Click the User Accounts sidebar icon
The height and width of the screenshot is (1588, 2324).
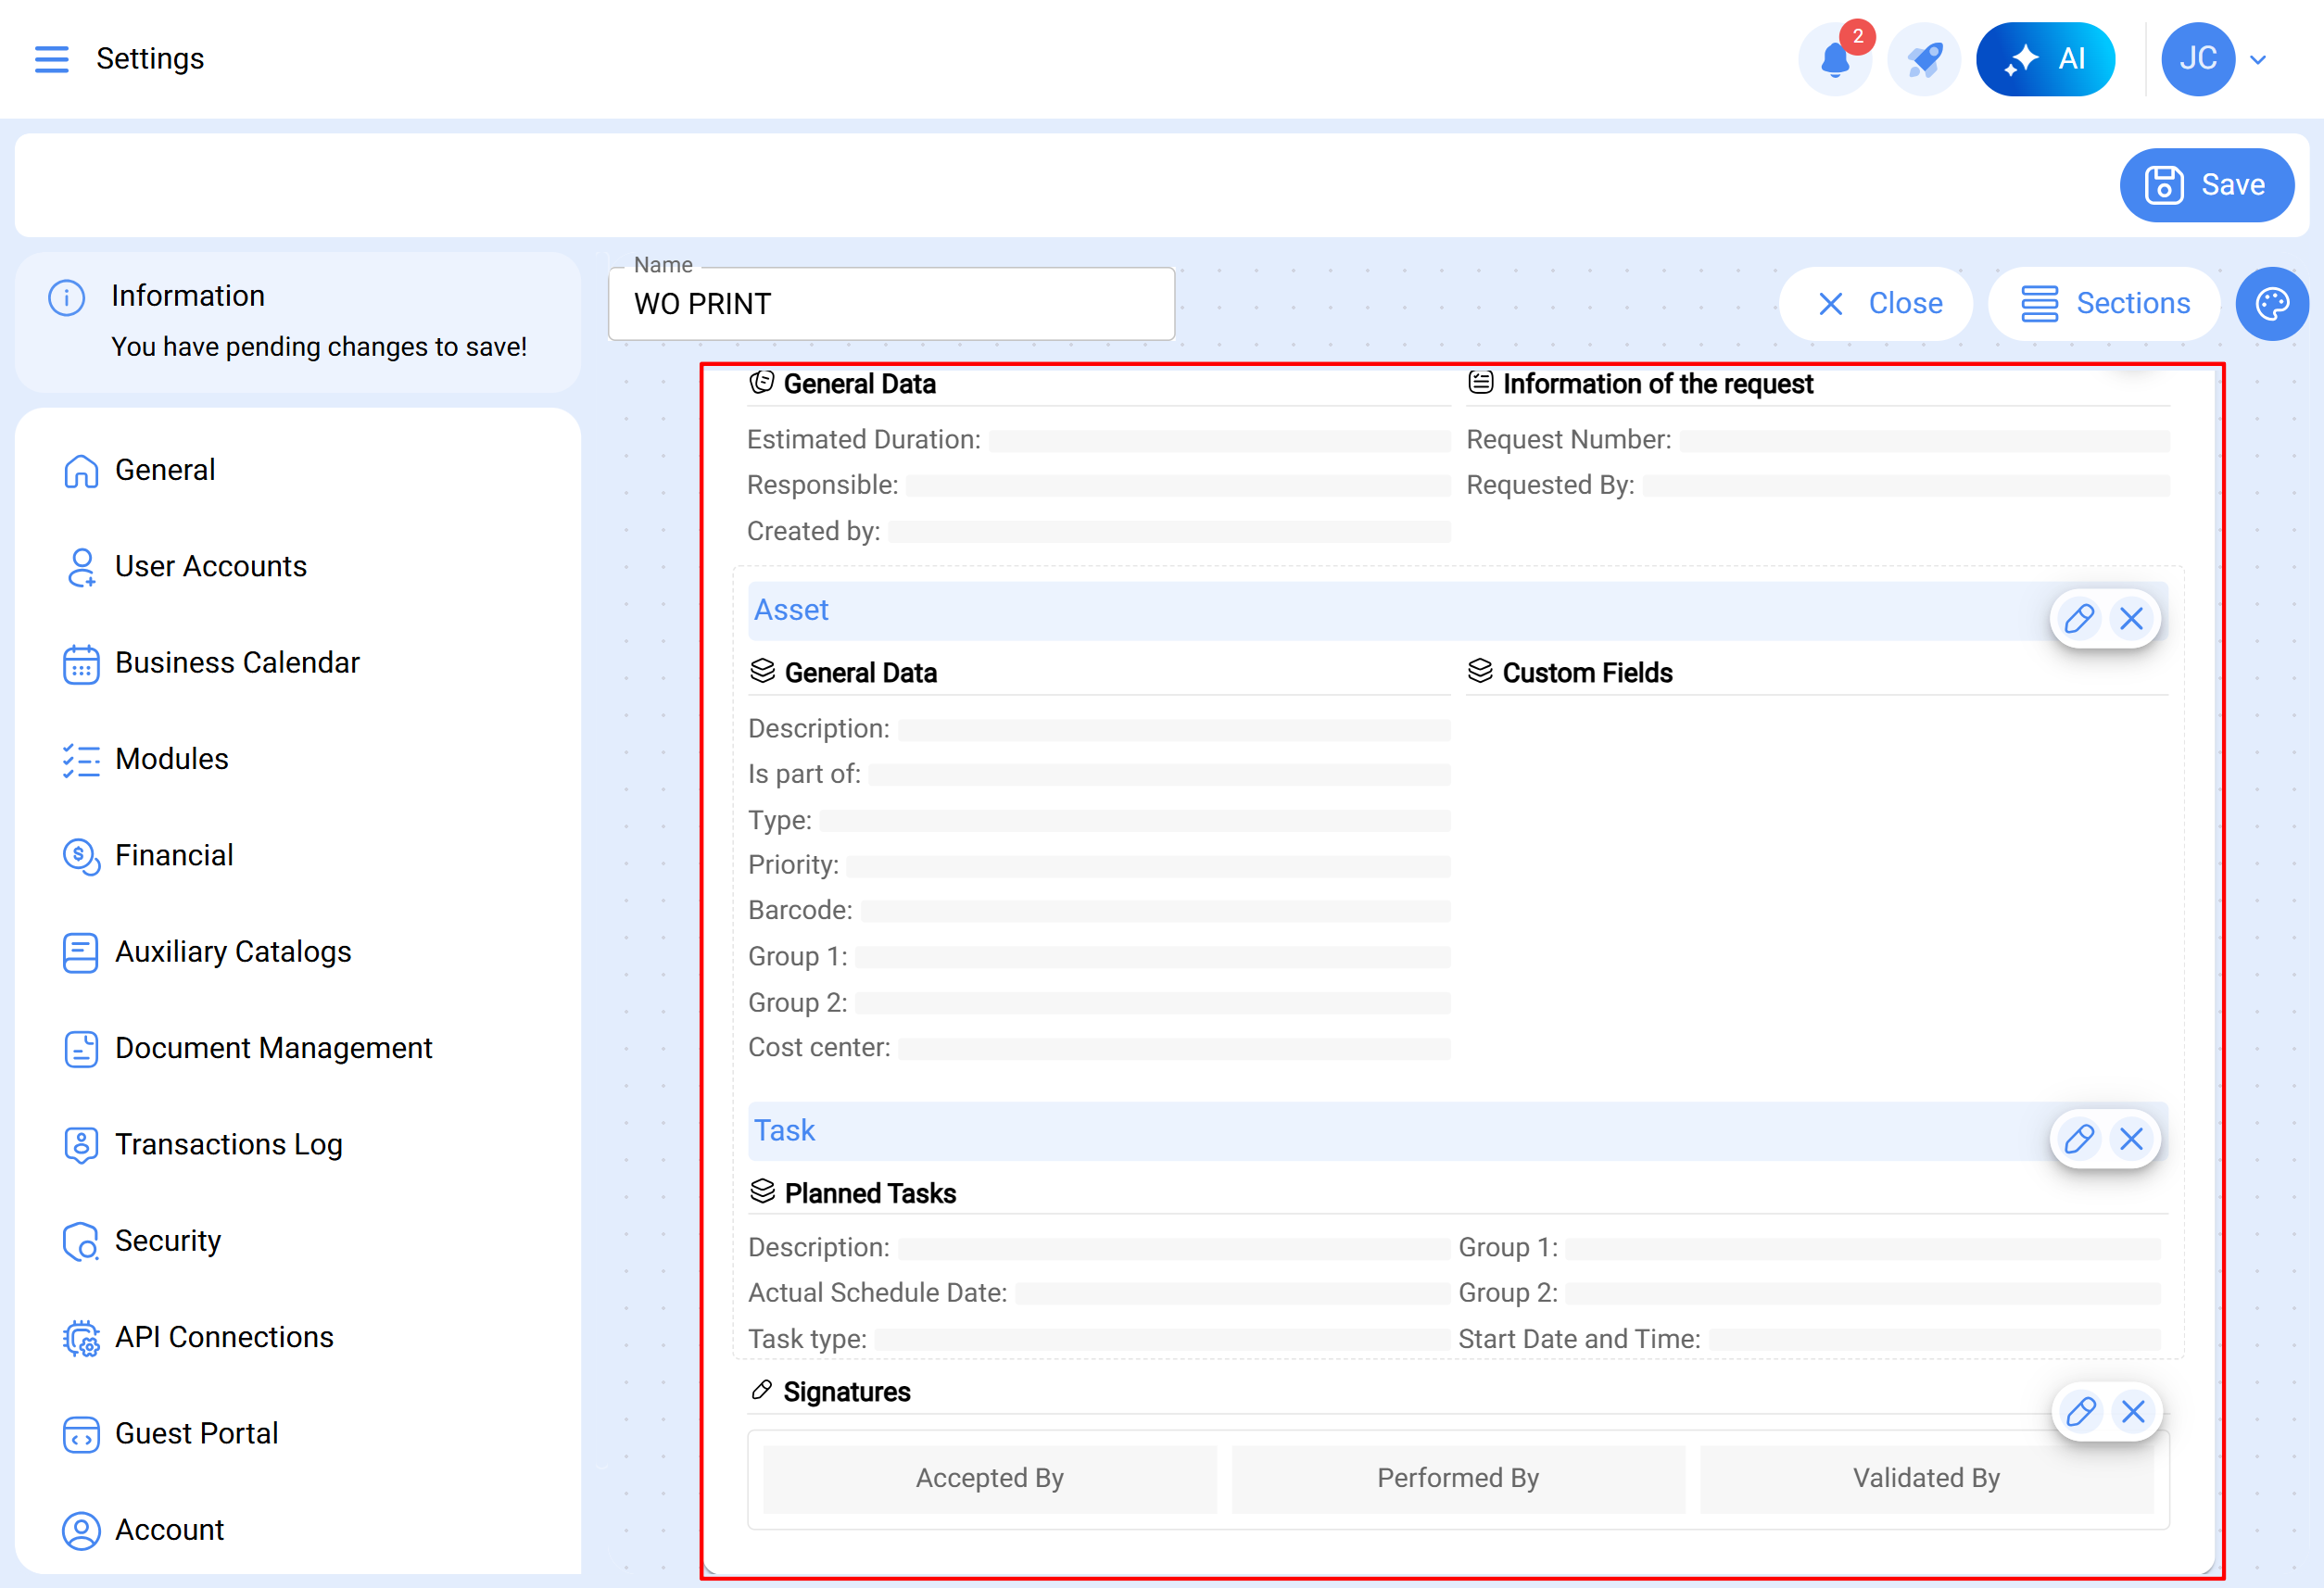80,567
